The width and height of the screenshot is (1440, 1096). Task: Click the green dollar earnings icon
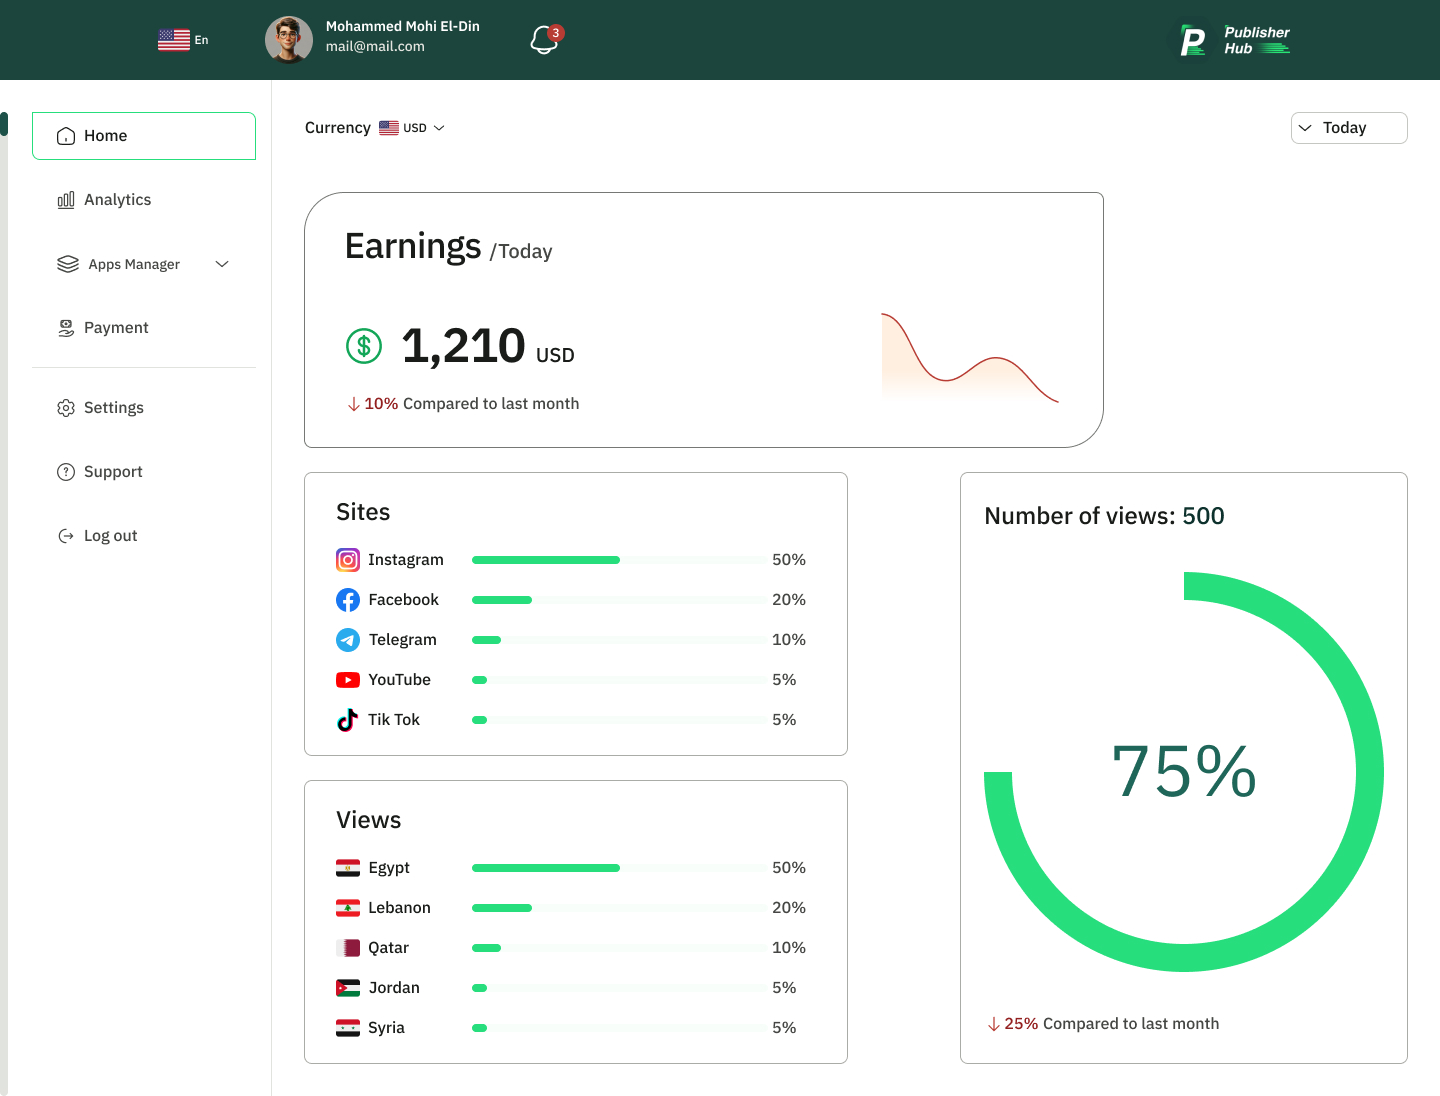[364, 346]
